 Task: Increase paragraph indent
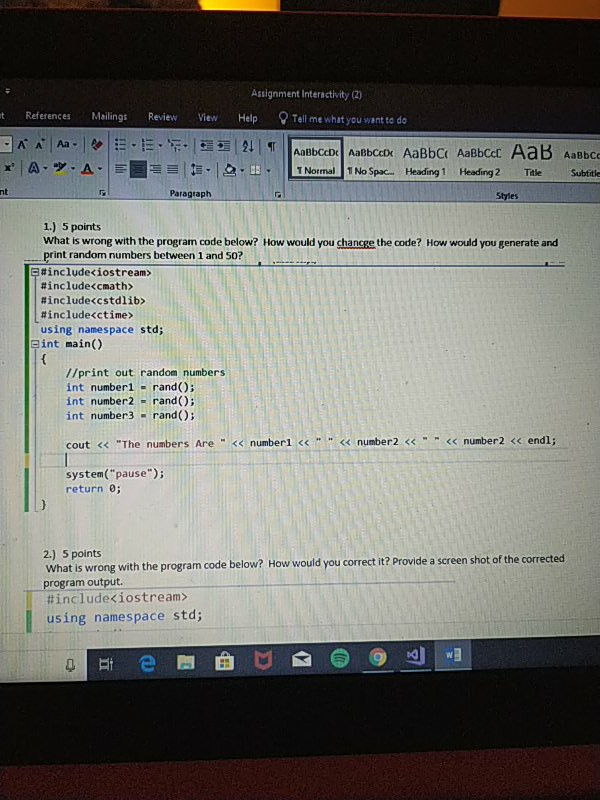click(223, 146)
